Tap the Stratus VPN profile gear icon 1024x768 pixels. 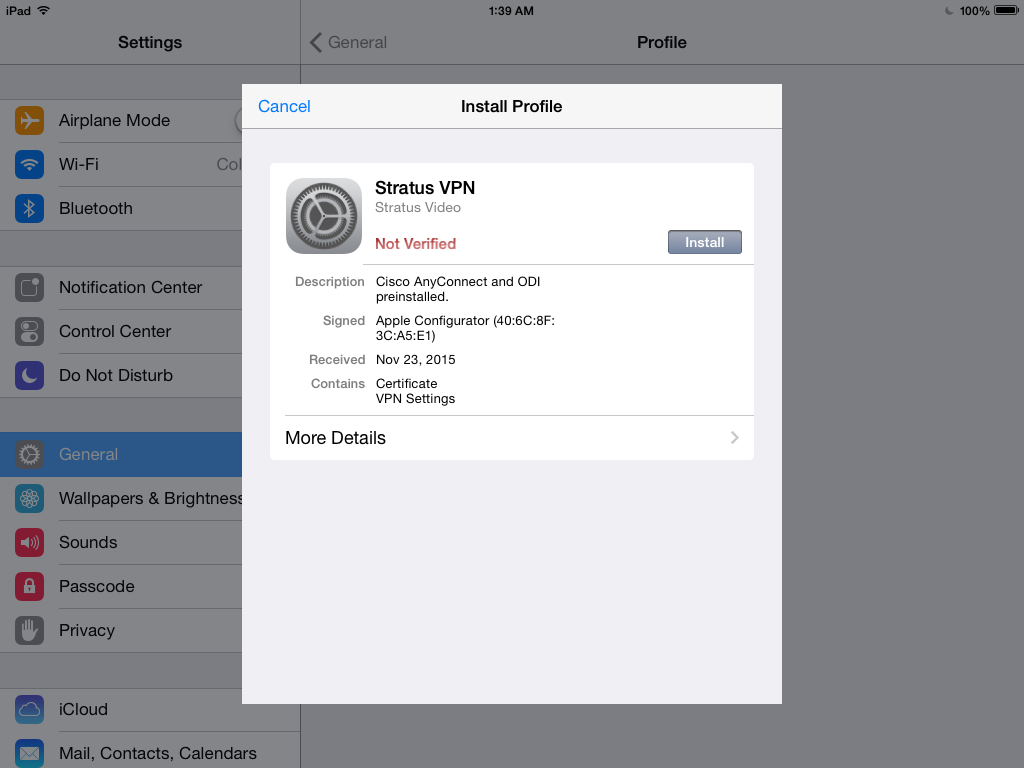(x=324, y=216)
